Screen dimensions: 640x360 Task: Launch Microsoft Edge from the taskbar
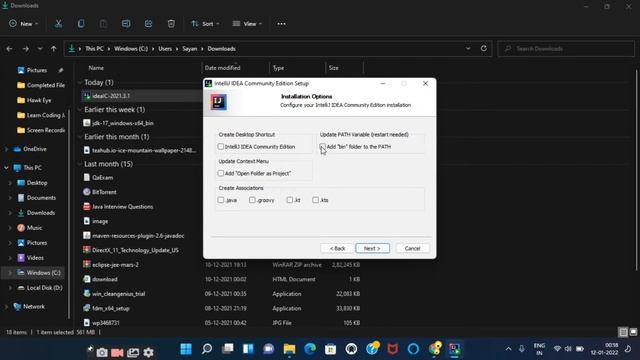coord(310,349)
